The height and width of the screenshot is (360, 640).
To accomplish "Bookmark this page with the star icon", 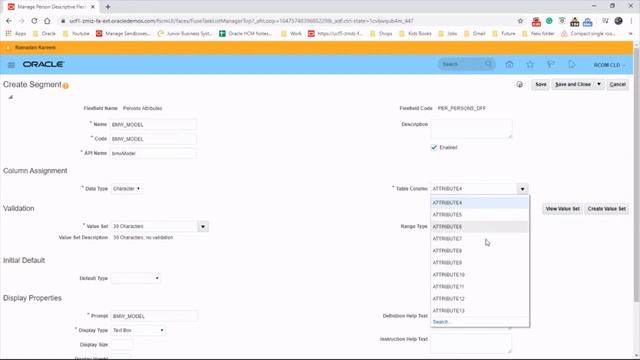I will (520, 21).
